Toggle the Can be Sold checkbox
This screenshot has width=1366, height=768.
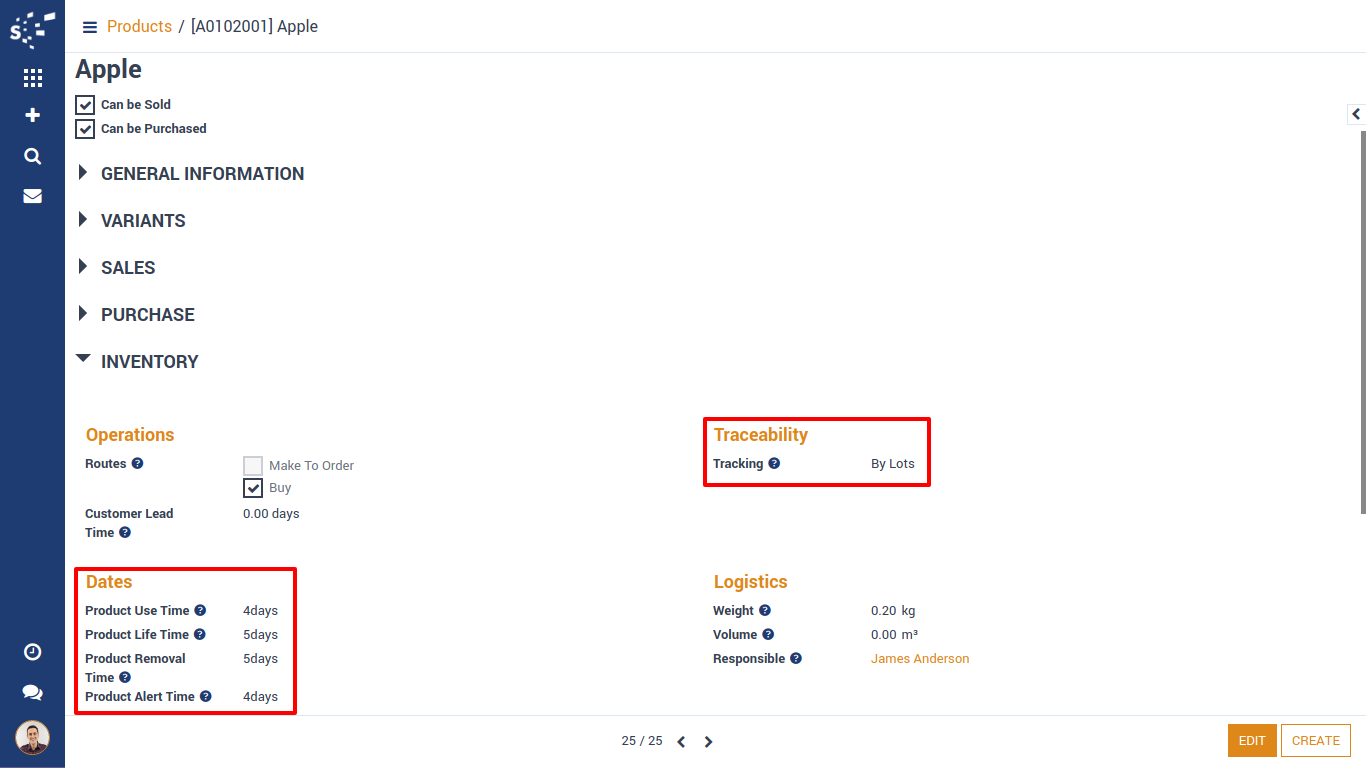86,104
